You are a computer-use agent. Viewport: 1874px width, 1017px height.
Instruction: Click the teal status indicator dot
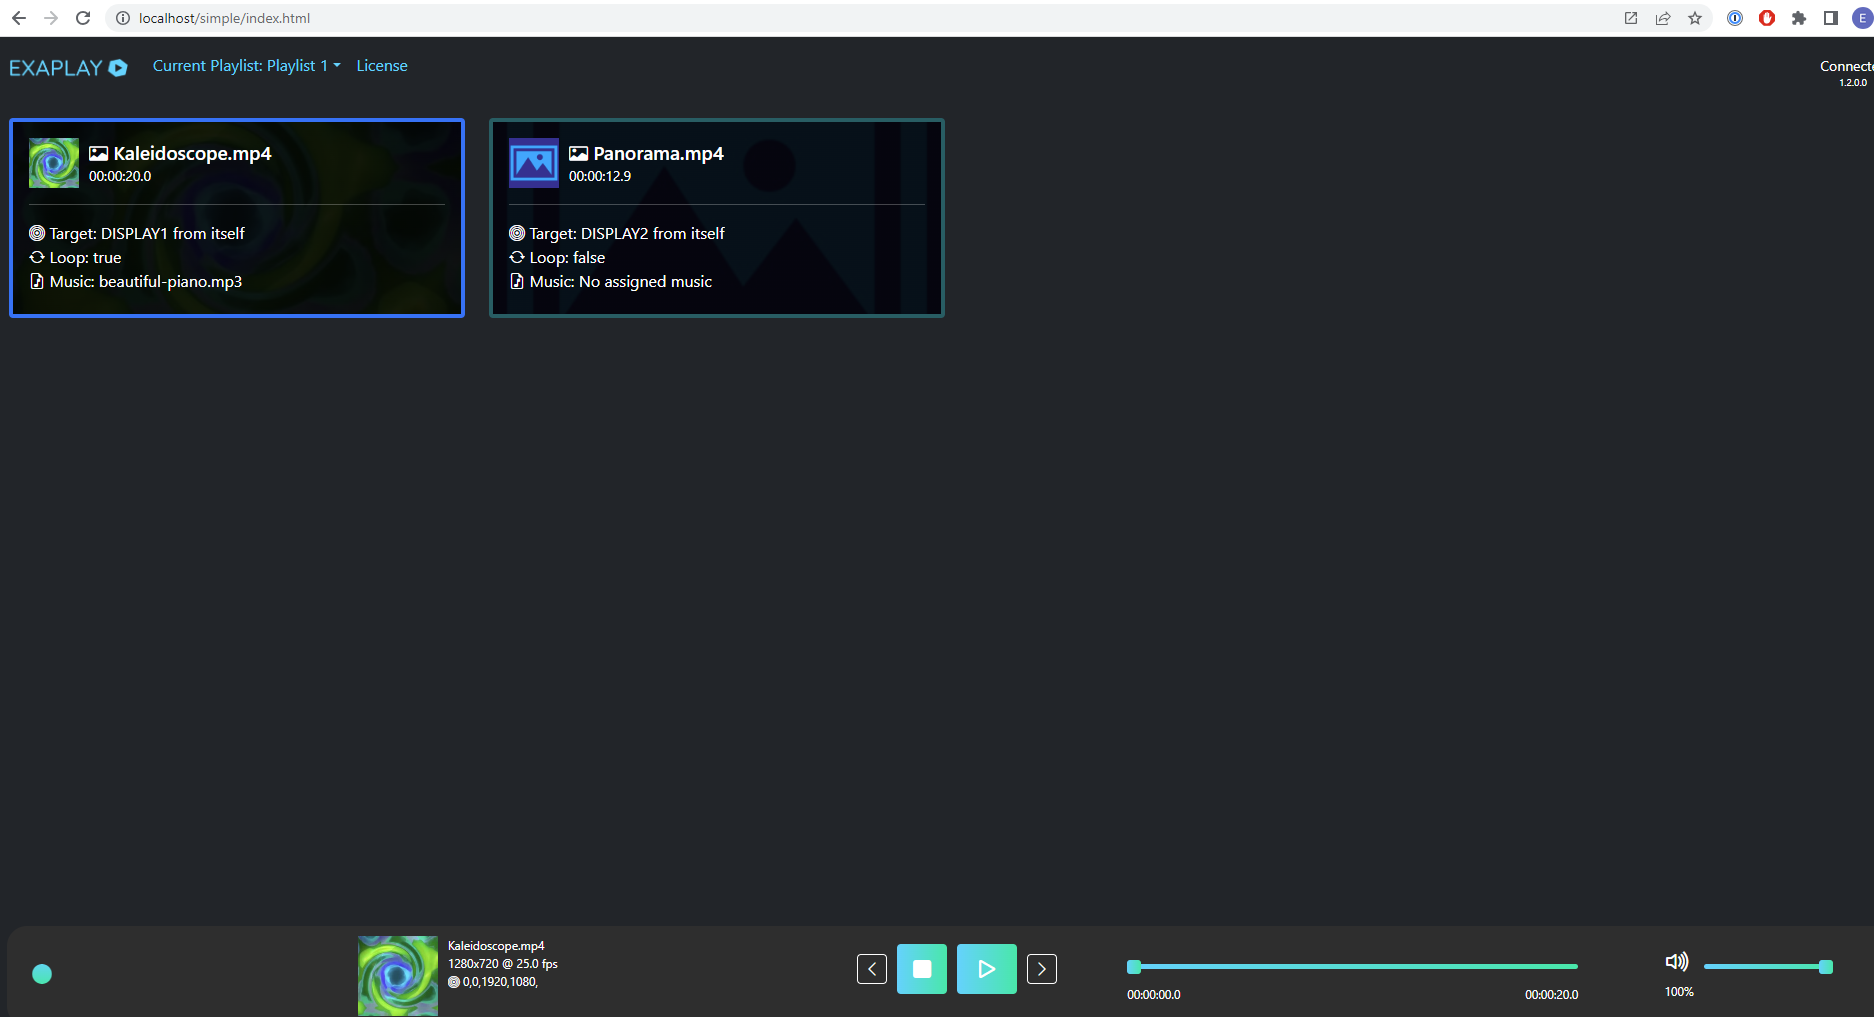[42, 974]
